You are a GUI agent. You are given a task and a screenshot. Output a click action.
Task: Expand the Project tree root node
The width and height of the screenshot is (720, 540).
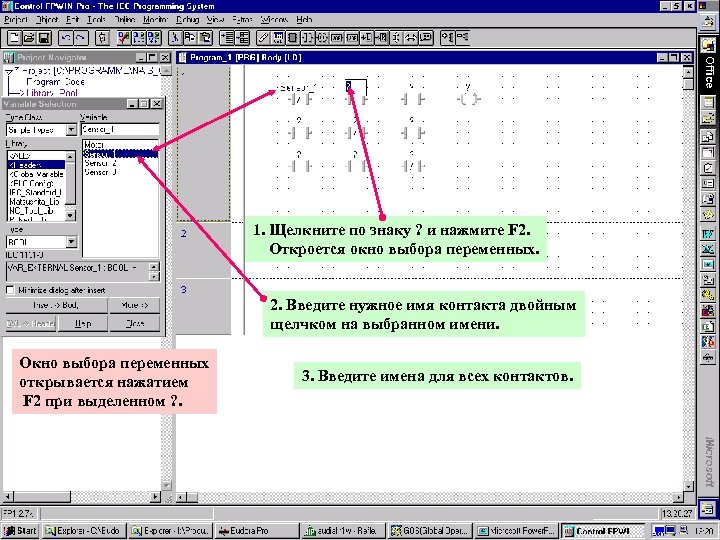(9, 72)
